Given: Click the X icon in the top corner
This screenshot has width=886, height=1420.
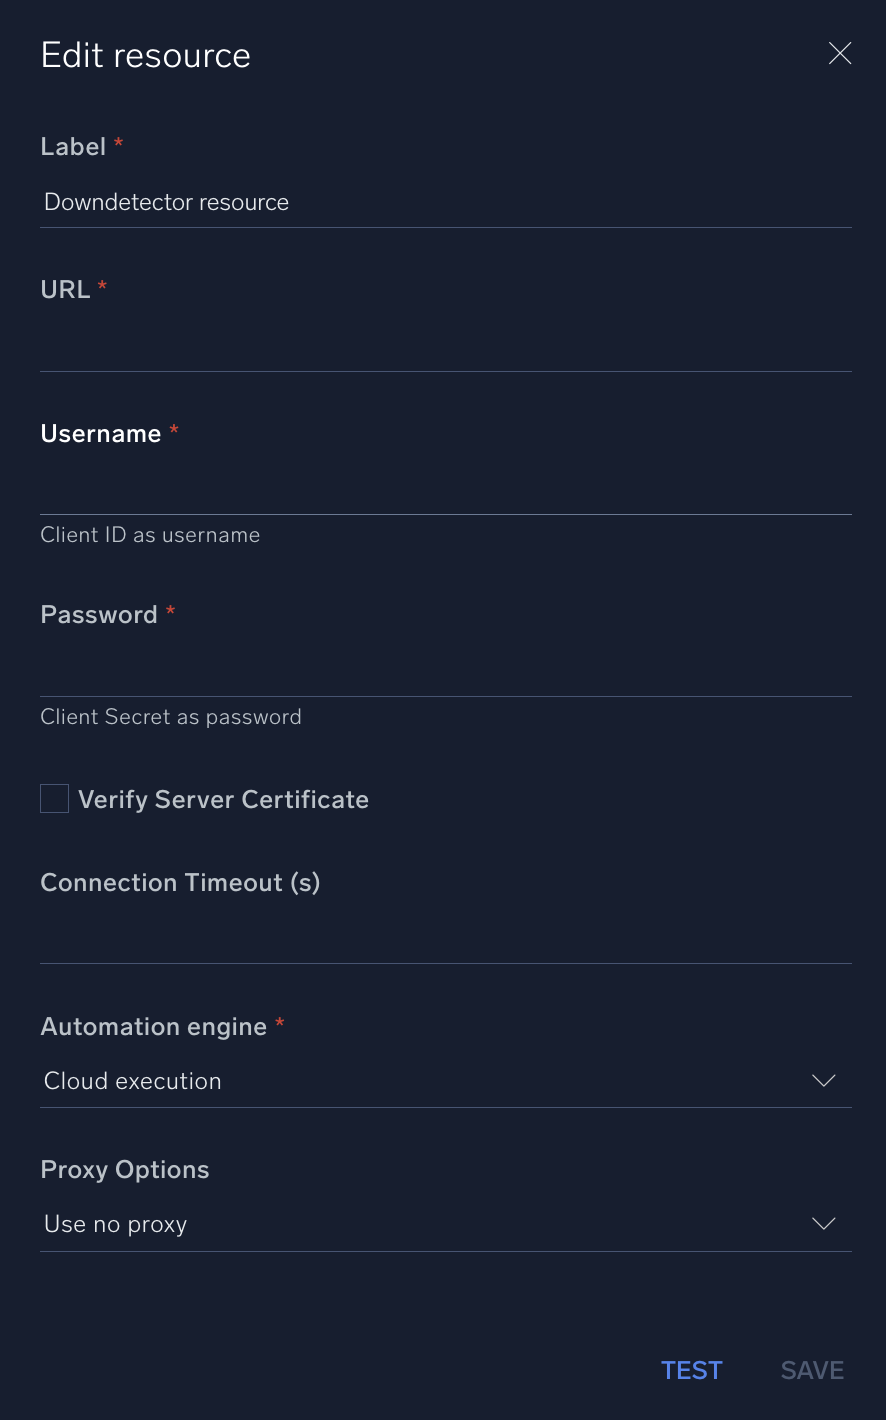Looking at the screenshot, I should (x=839, y=53).
